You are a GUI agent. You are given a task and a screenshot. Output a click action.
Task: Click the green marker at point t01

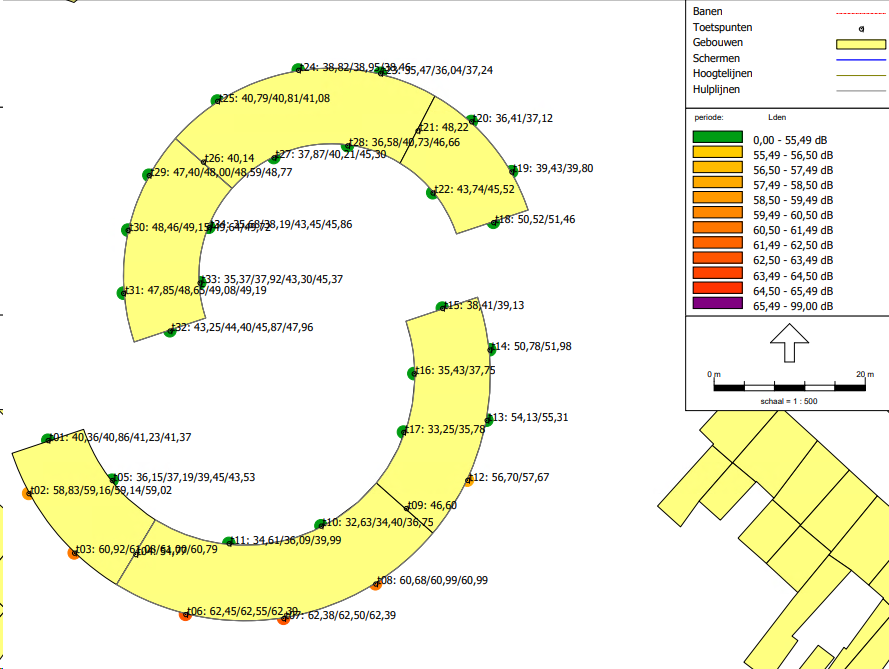47,439
